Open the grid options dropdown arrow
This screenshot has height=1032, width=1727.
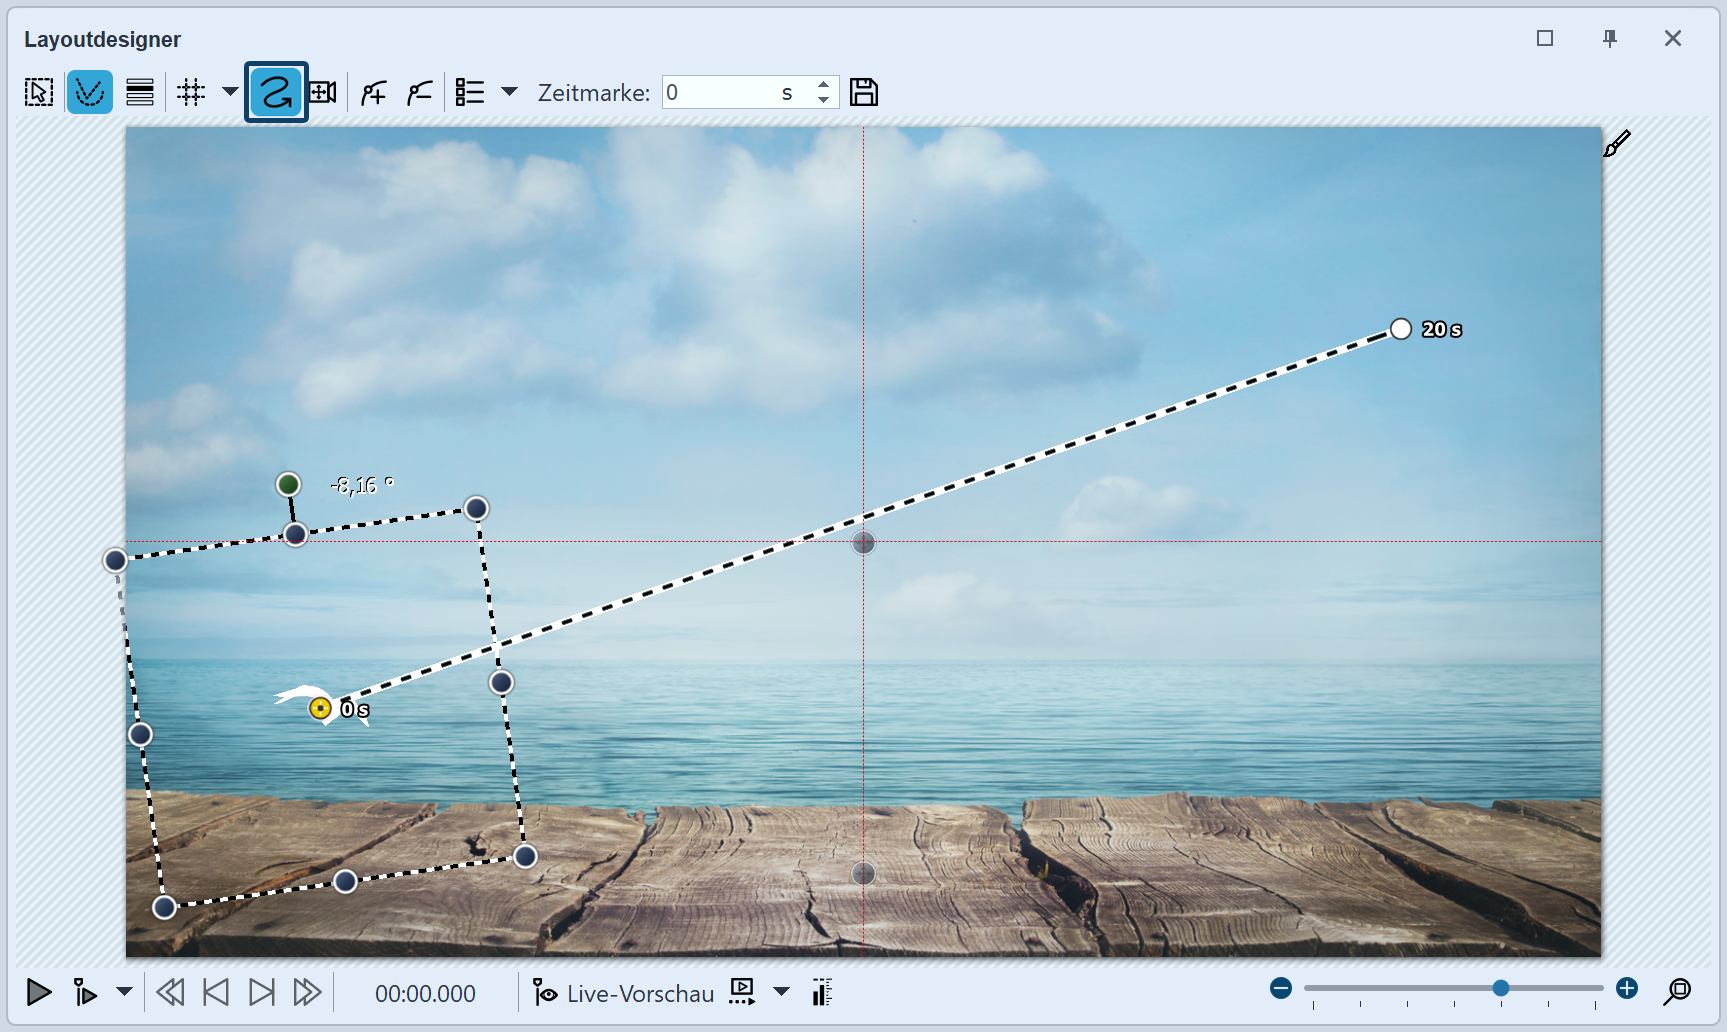[x=230, y=92]
